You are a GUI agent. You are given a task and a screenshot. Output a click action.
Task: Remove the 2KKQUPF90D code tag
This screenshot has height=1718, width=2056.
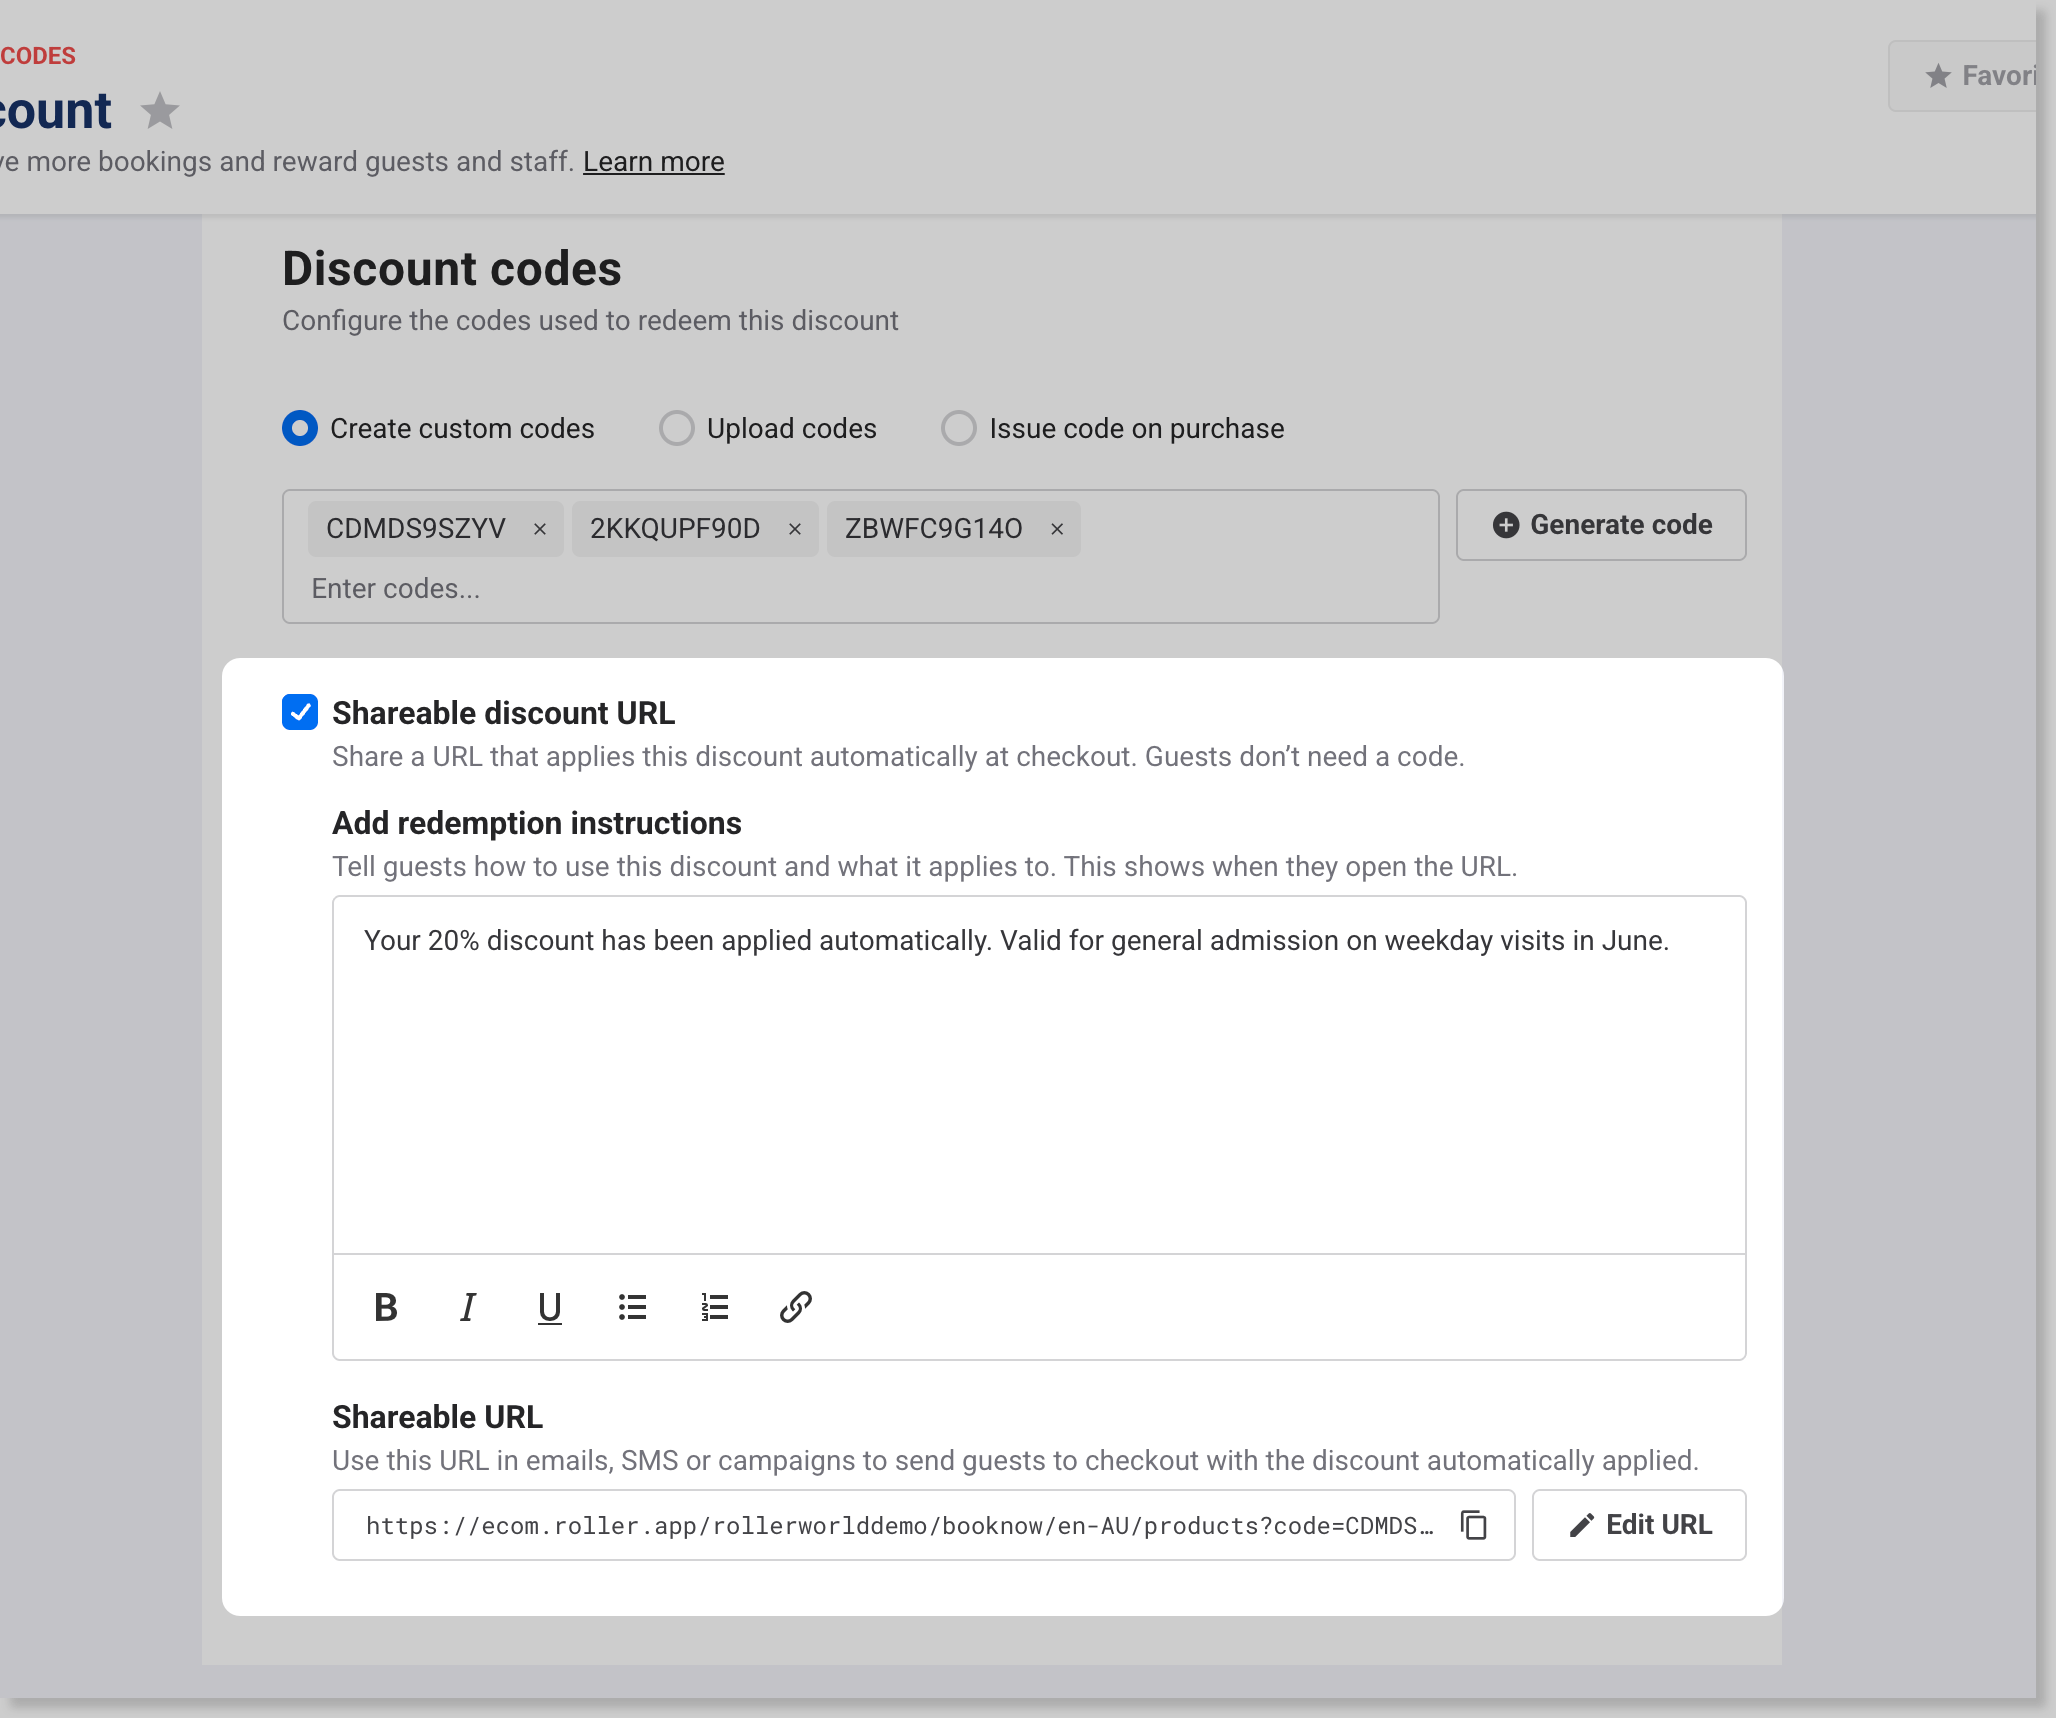[795, 529]
